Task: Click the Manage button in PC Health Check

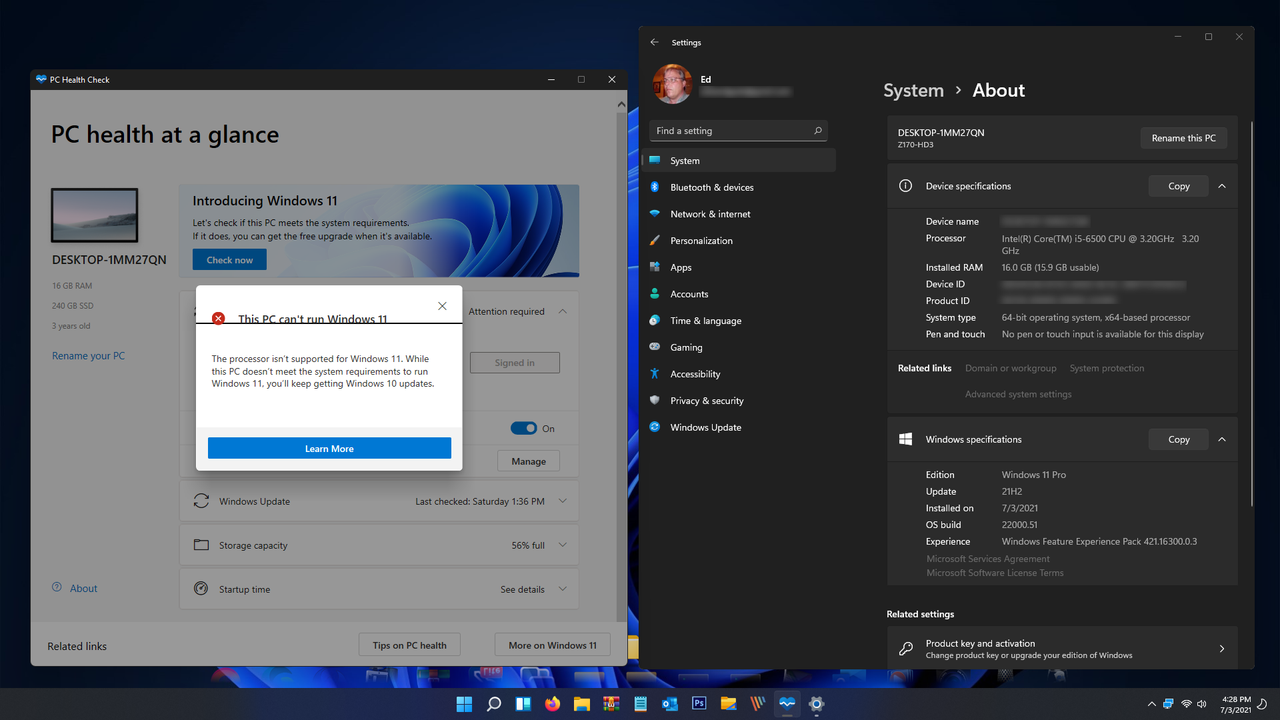Action: (x=529, y=461)
